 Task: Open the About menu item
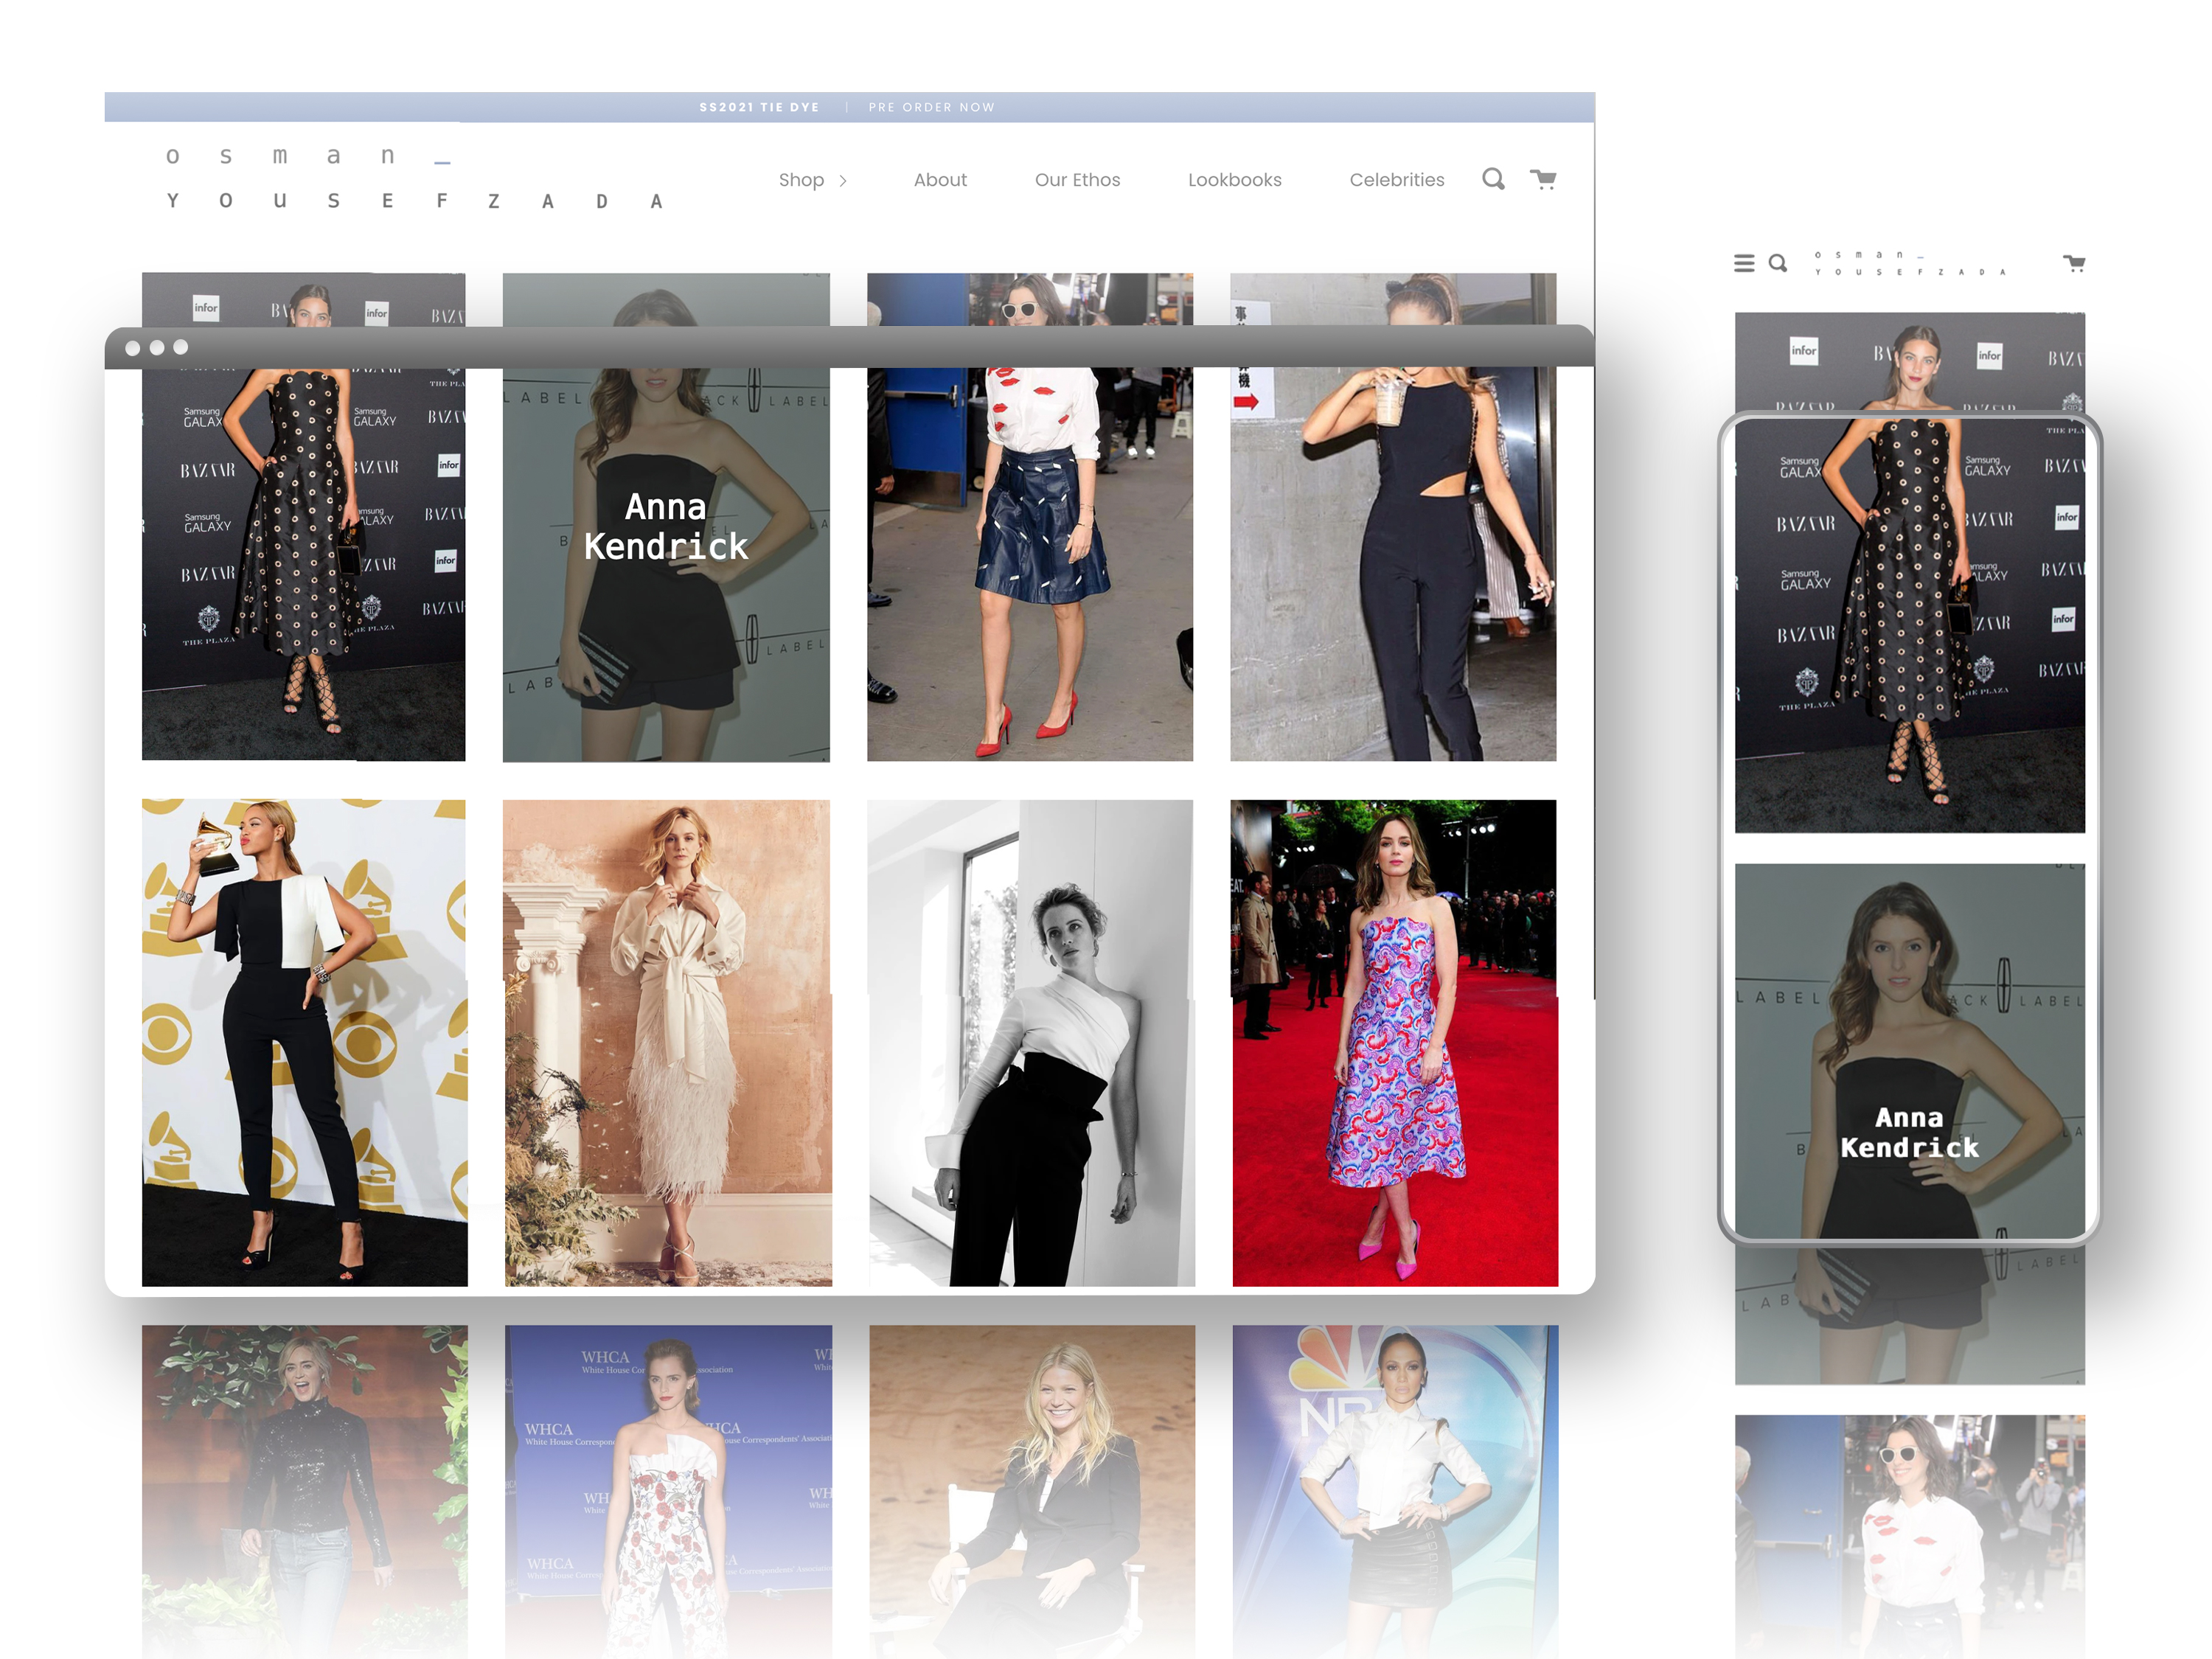pyautogui.click(x=940, y=180)
